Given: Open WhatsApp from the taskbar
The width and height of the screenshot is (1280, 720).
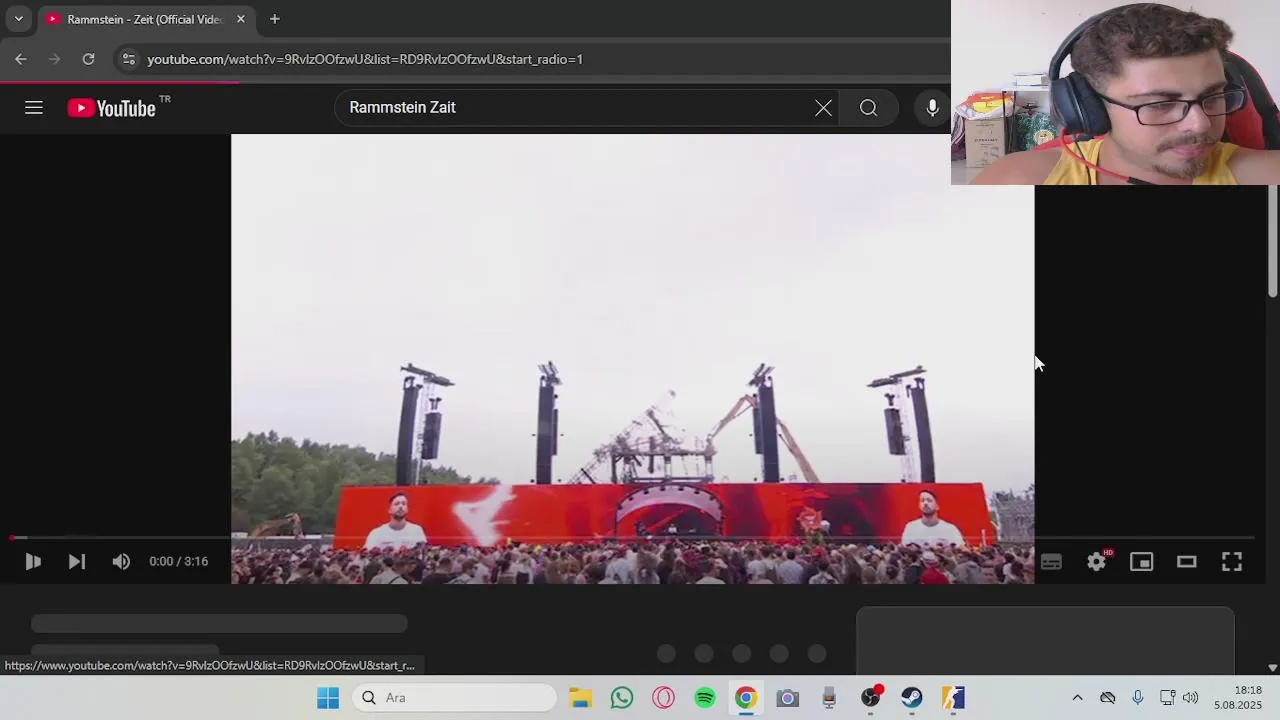Looking at the screenshot, I should (622, 698).
